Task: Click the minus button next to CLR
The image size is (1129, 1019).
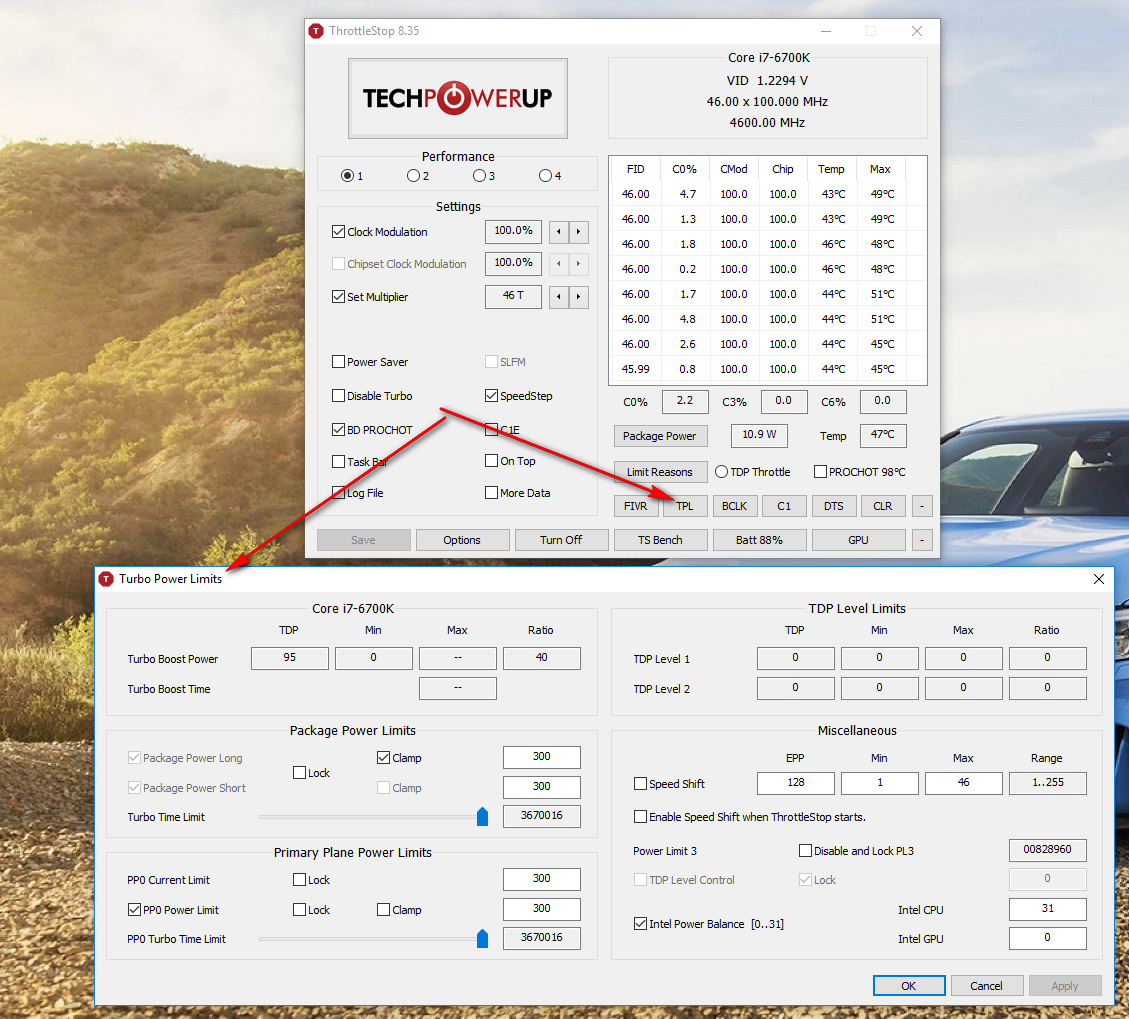Action: 922,506
